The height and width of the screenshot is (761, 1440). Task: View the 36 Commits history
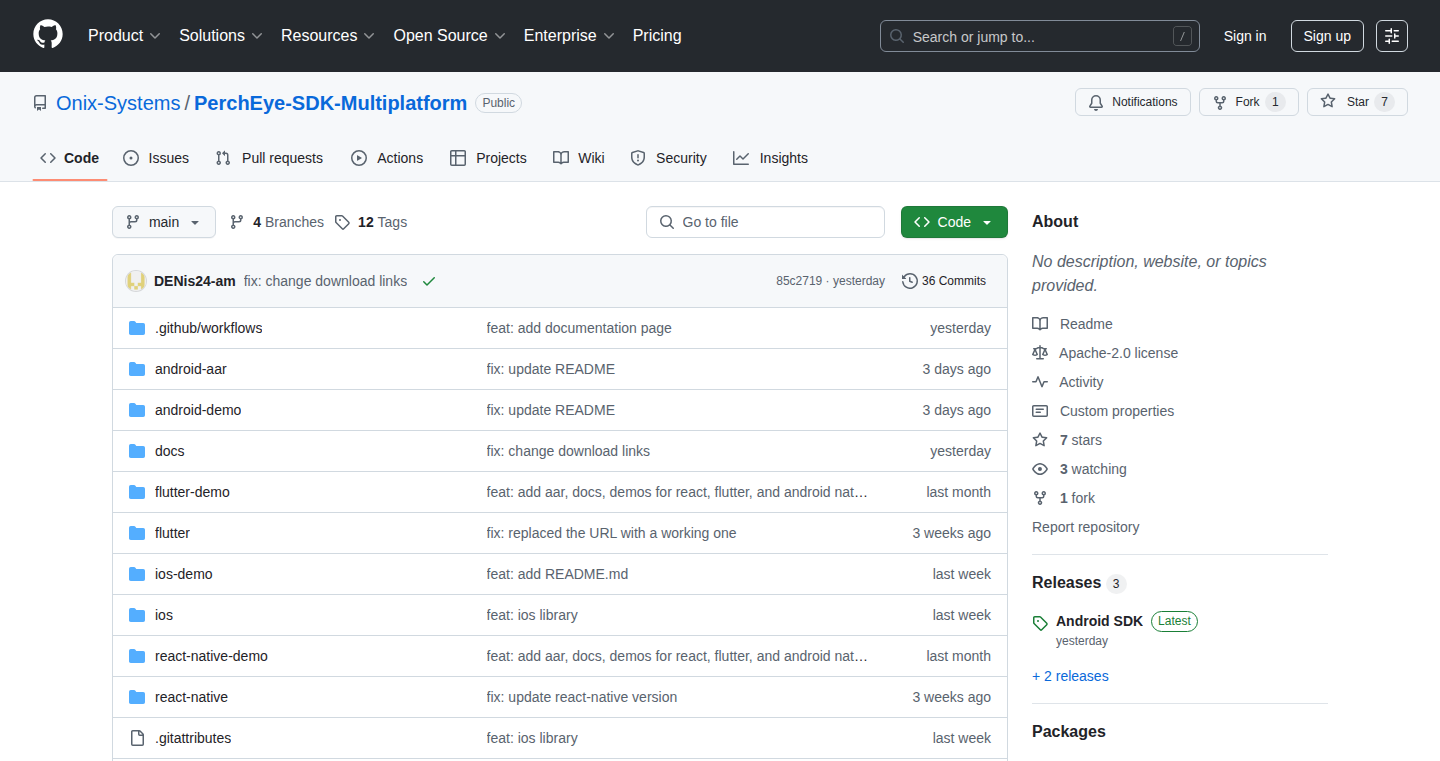(x=944, y=281)
